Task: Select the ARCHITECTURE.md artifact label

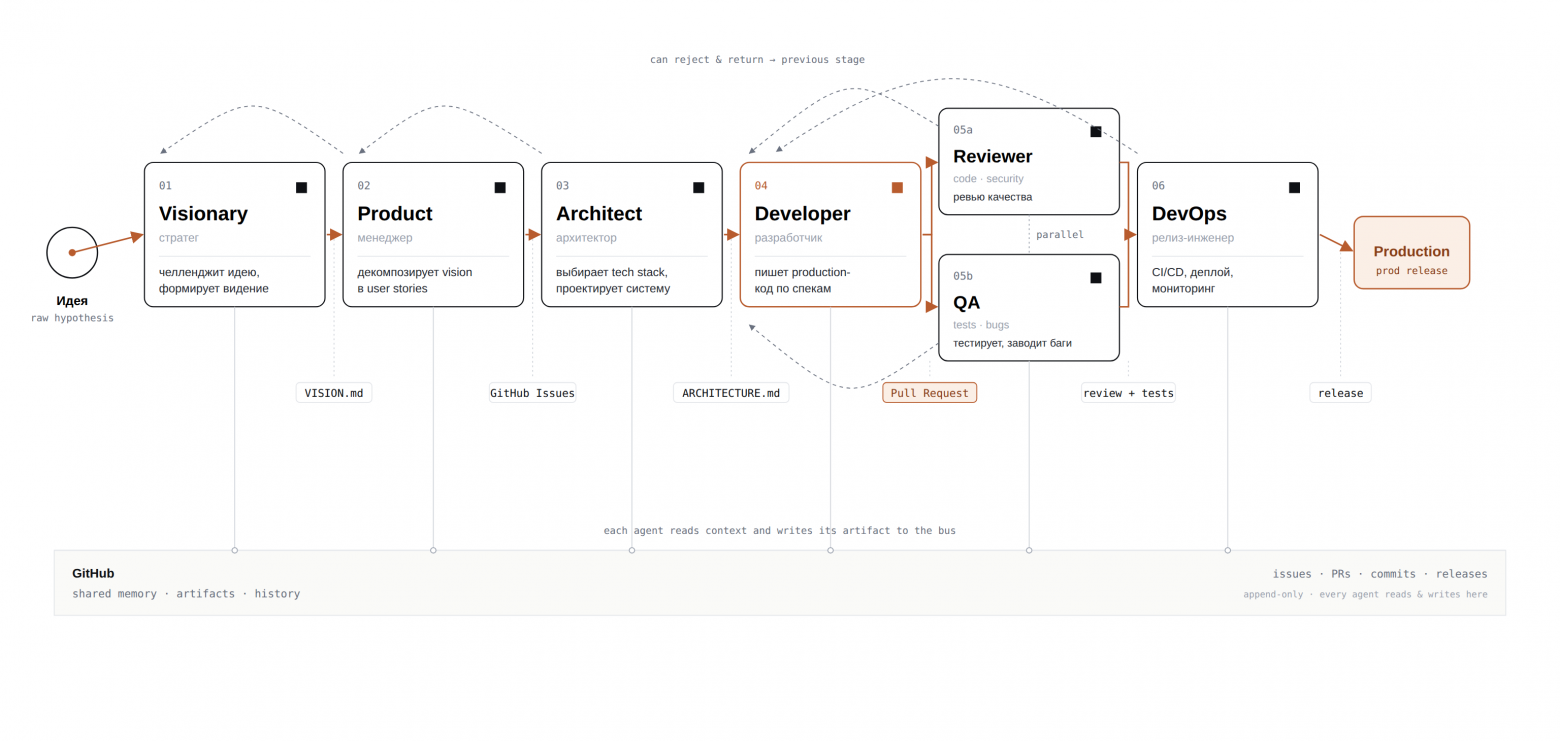Action: pos(730,393)
